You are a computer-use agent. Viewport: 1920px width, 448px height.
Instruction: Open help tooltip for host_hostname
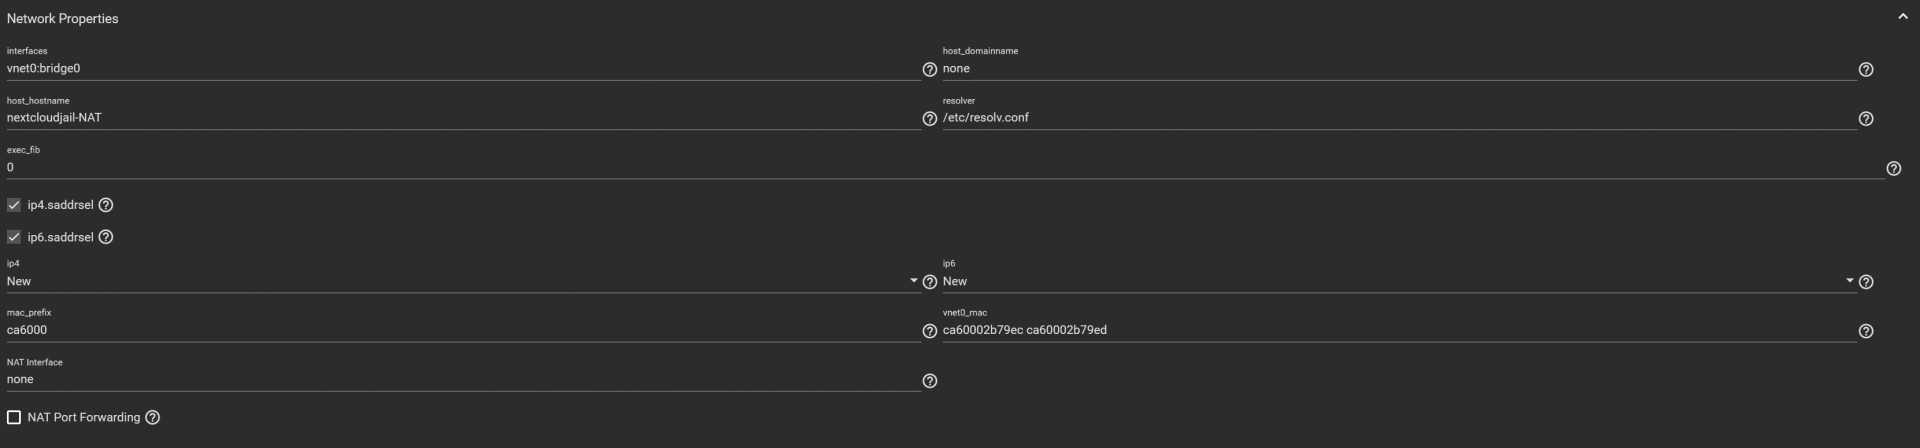[929, 118]
